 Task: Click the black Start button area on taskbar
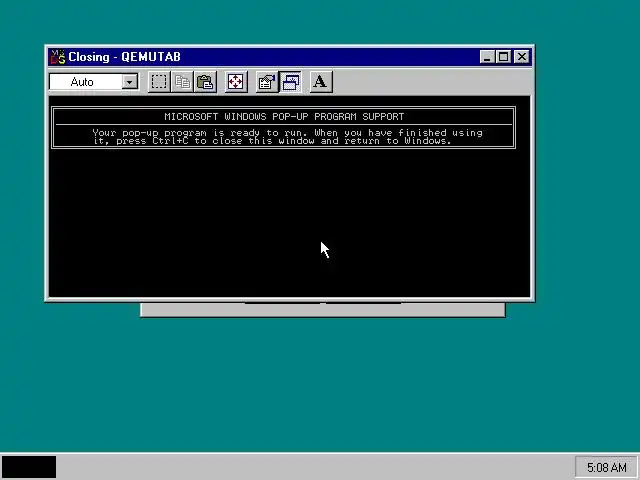(29, 467)
